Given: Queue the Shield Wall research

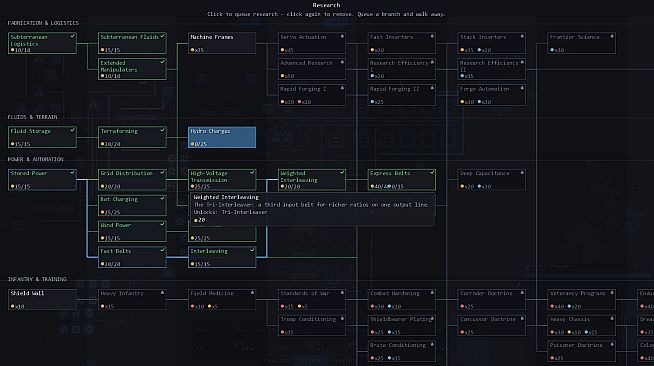Looking at the screenshot, I should (x=42, y=299).
